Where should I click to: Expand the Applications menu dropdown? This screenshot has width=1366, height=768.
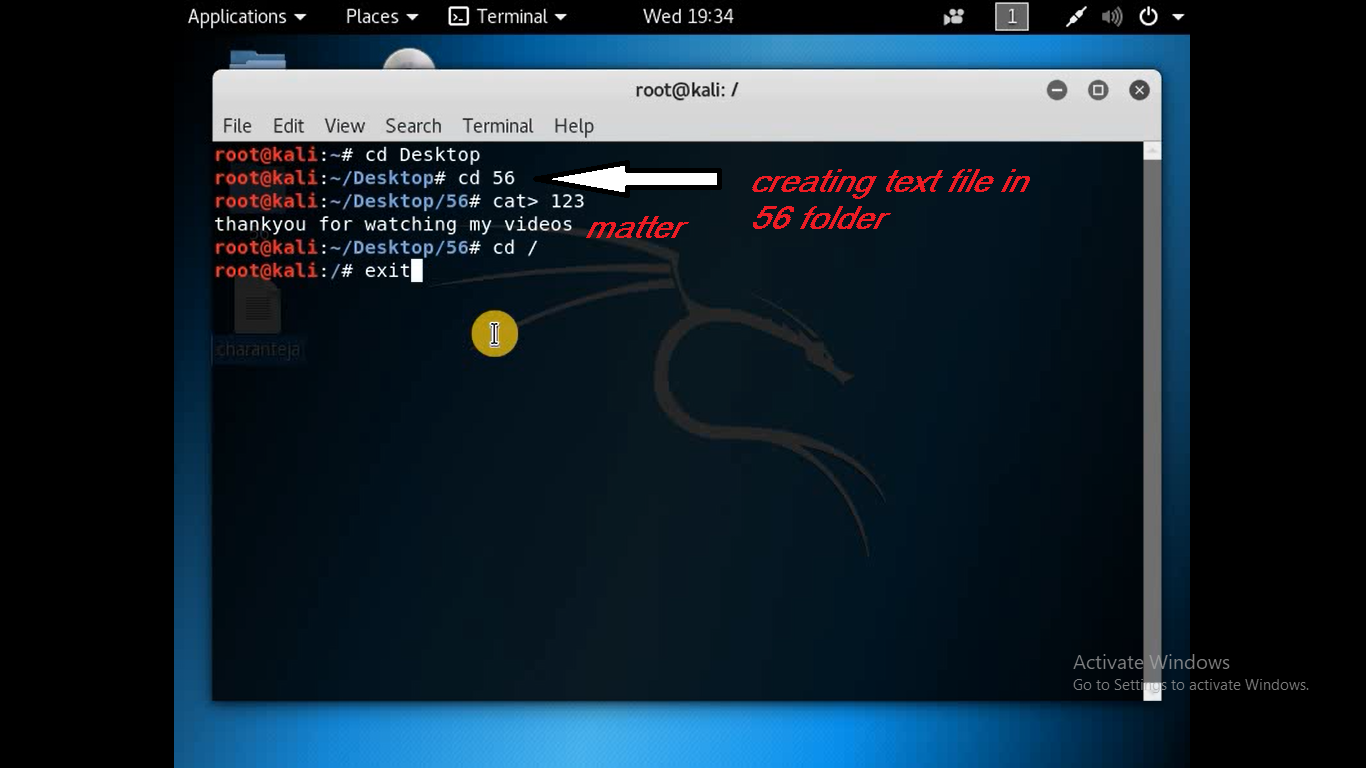(247, 16)
